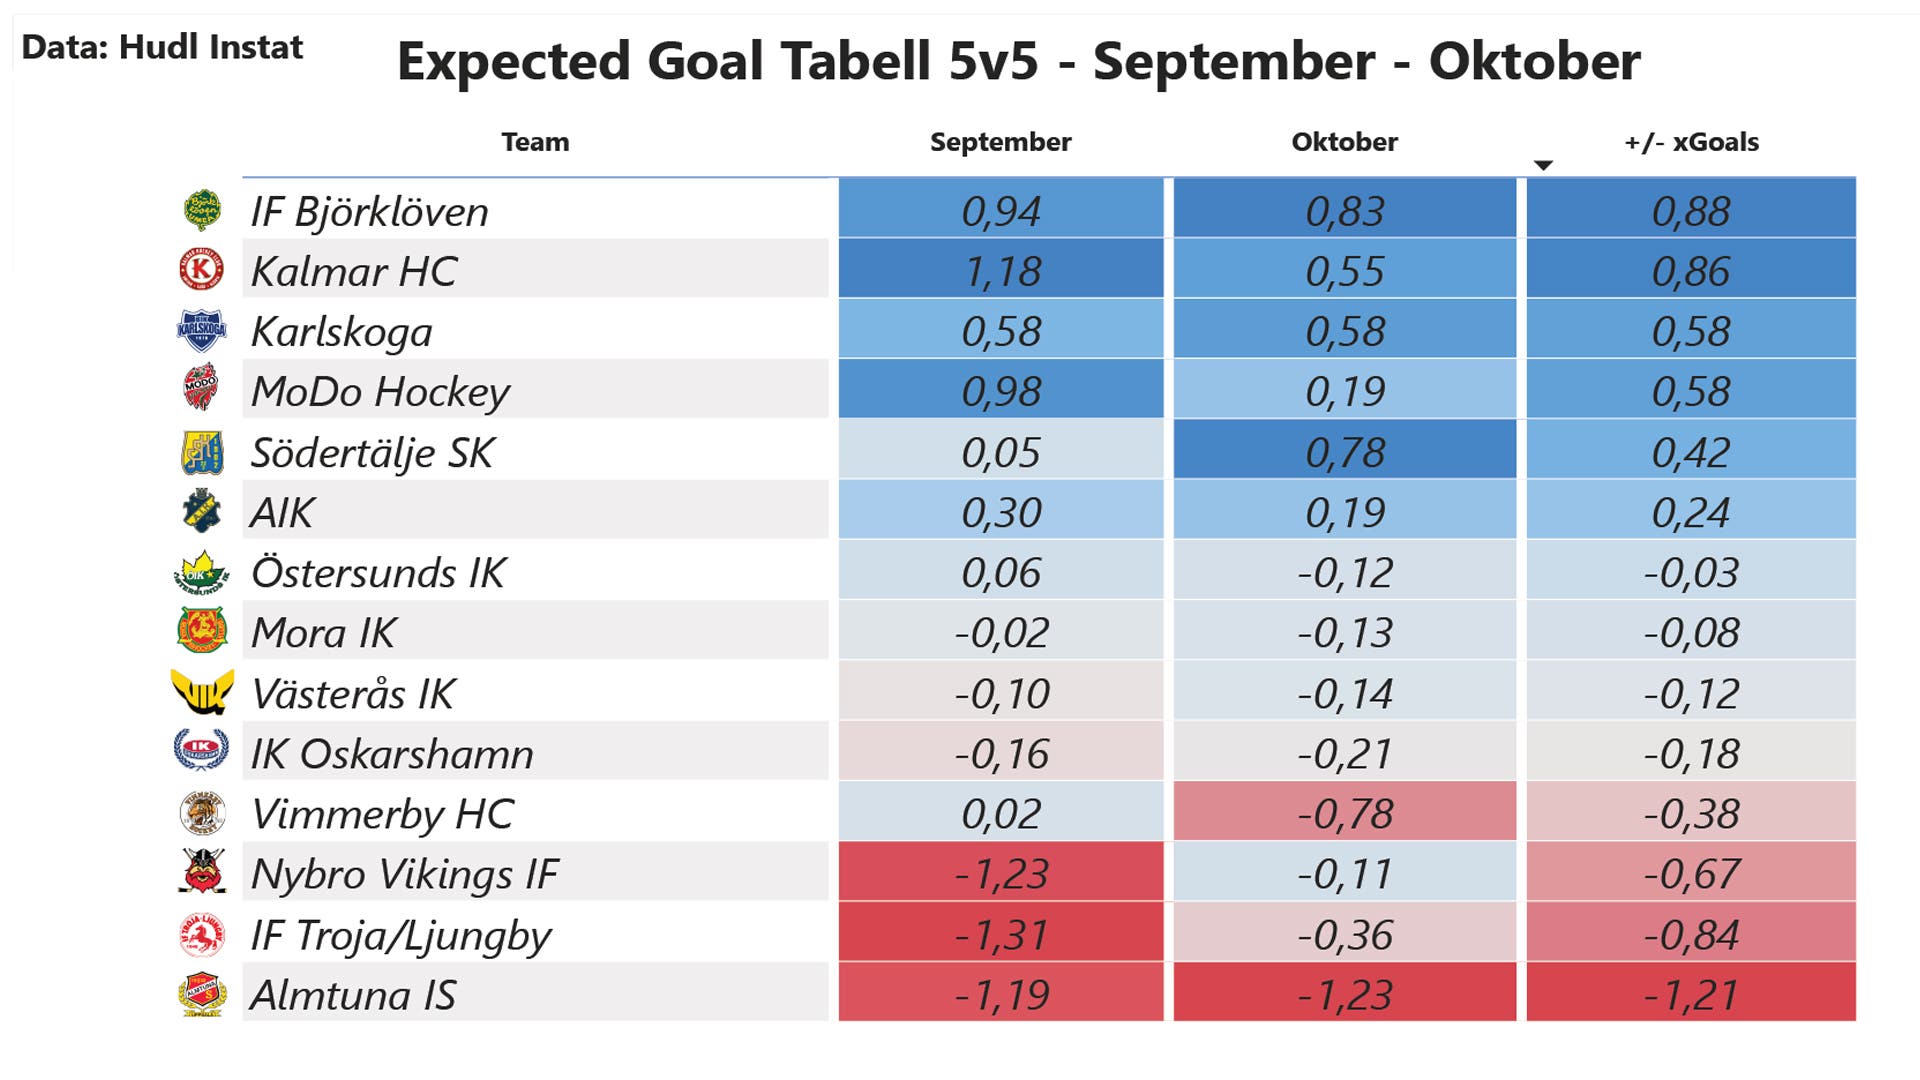Click the Västerås IK team logo
This screenshot has height=1080, width=1920.
pos(202,692)
